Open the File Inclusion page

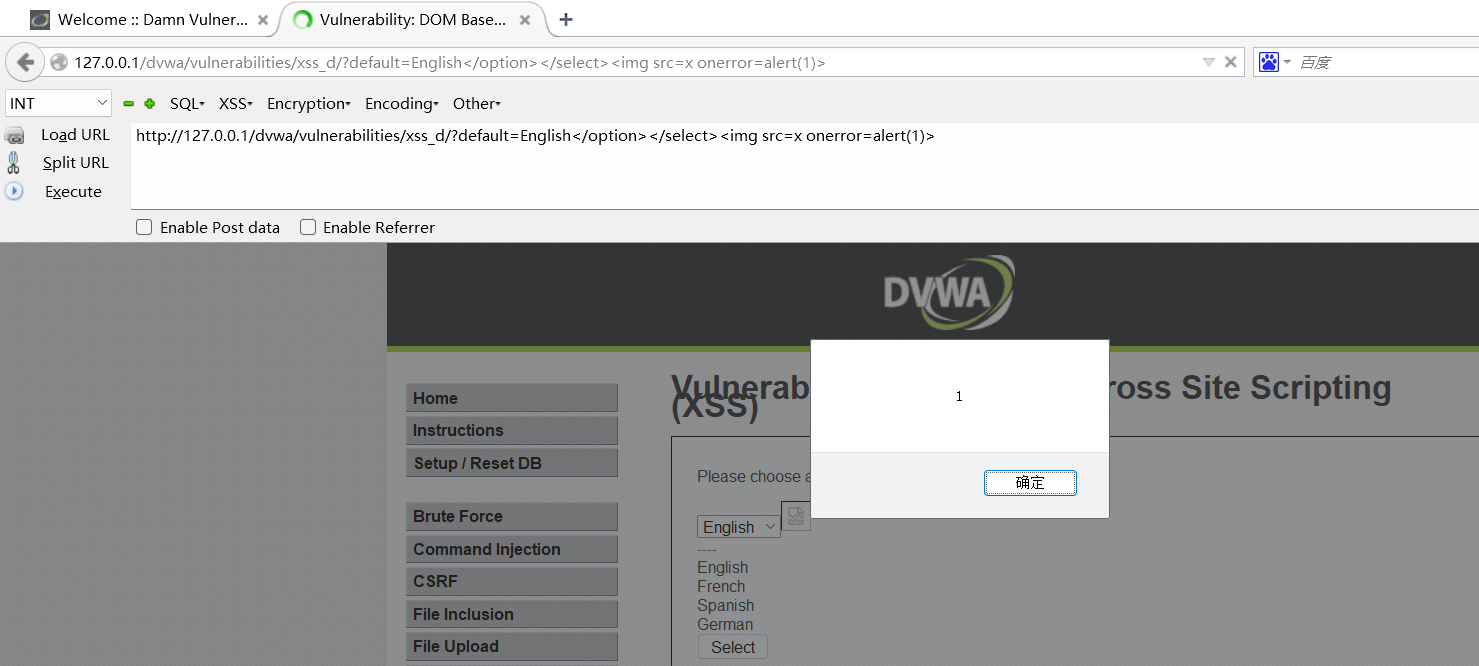coord(512,614)
